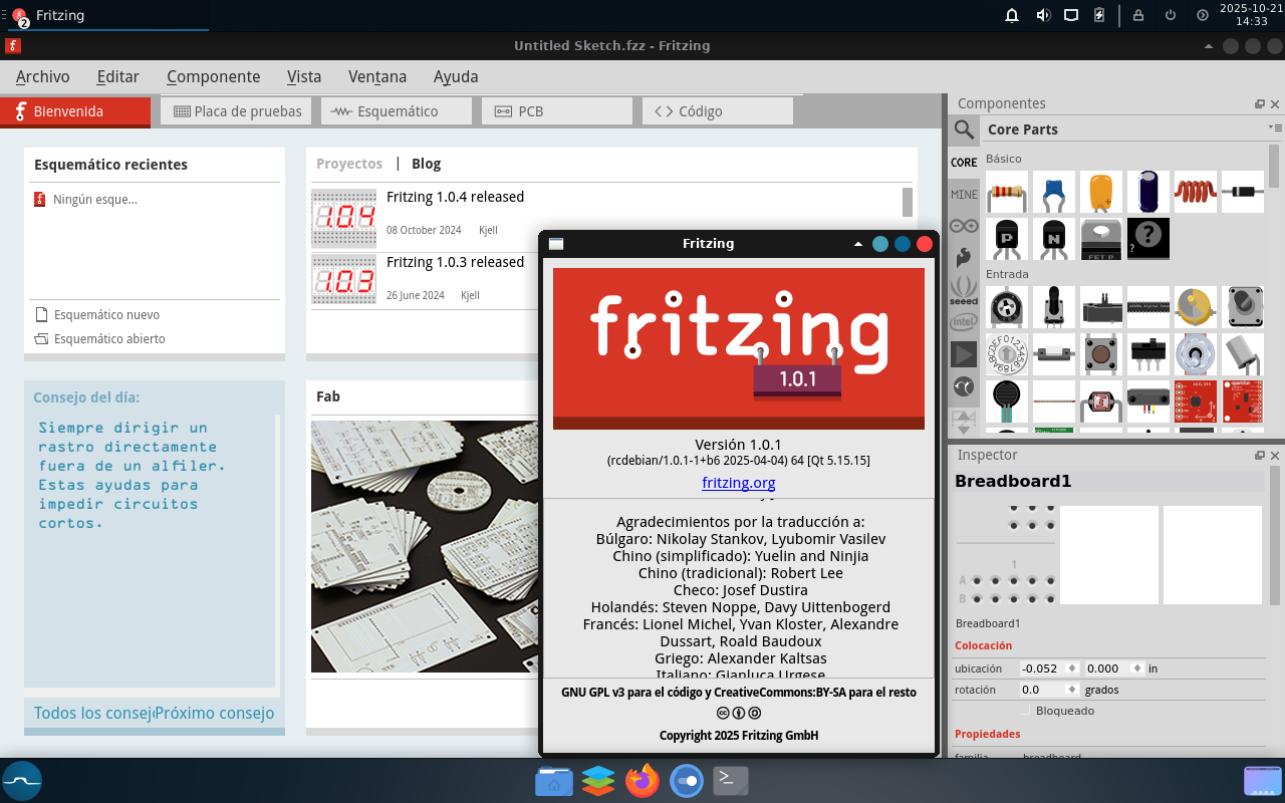
Task: Open the Seeed parts bin
Action: [x=964, y=291]
